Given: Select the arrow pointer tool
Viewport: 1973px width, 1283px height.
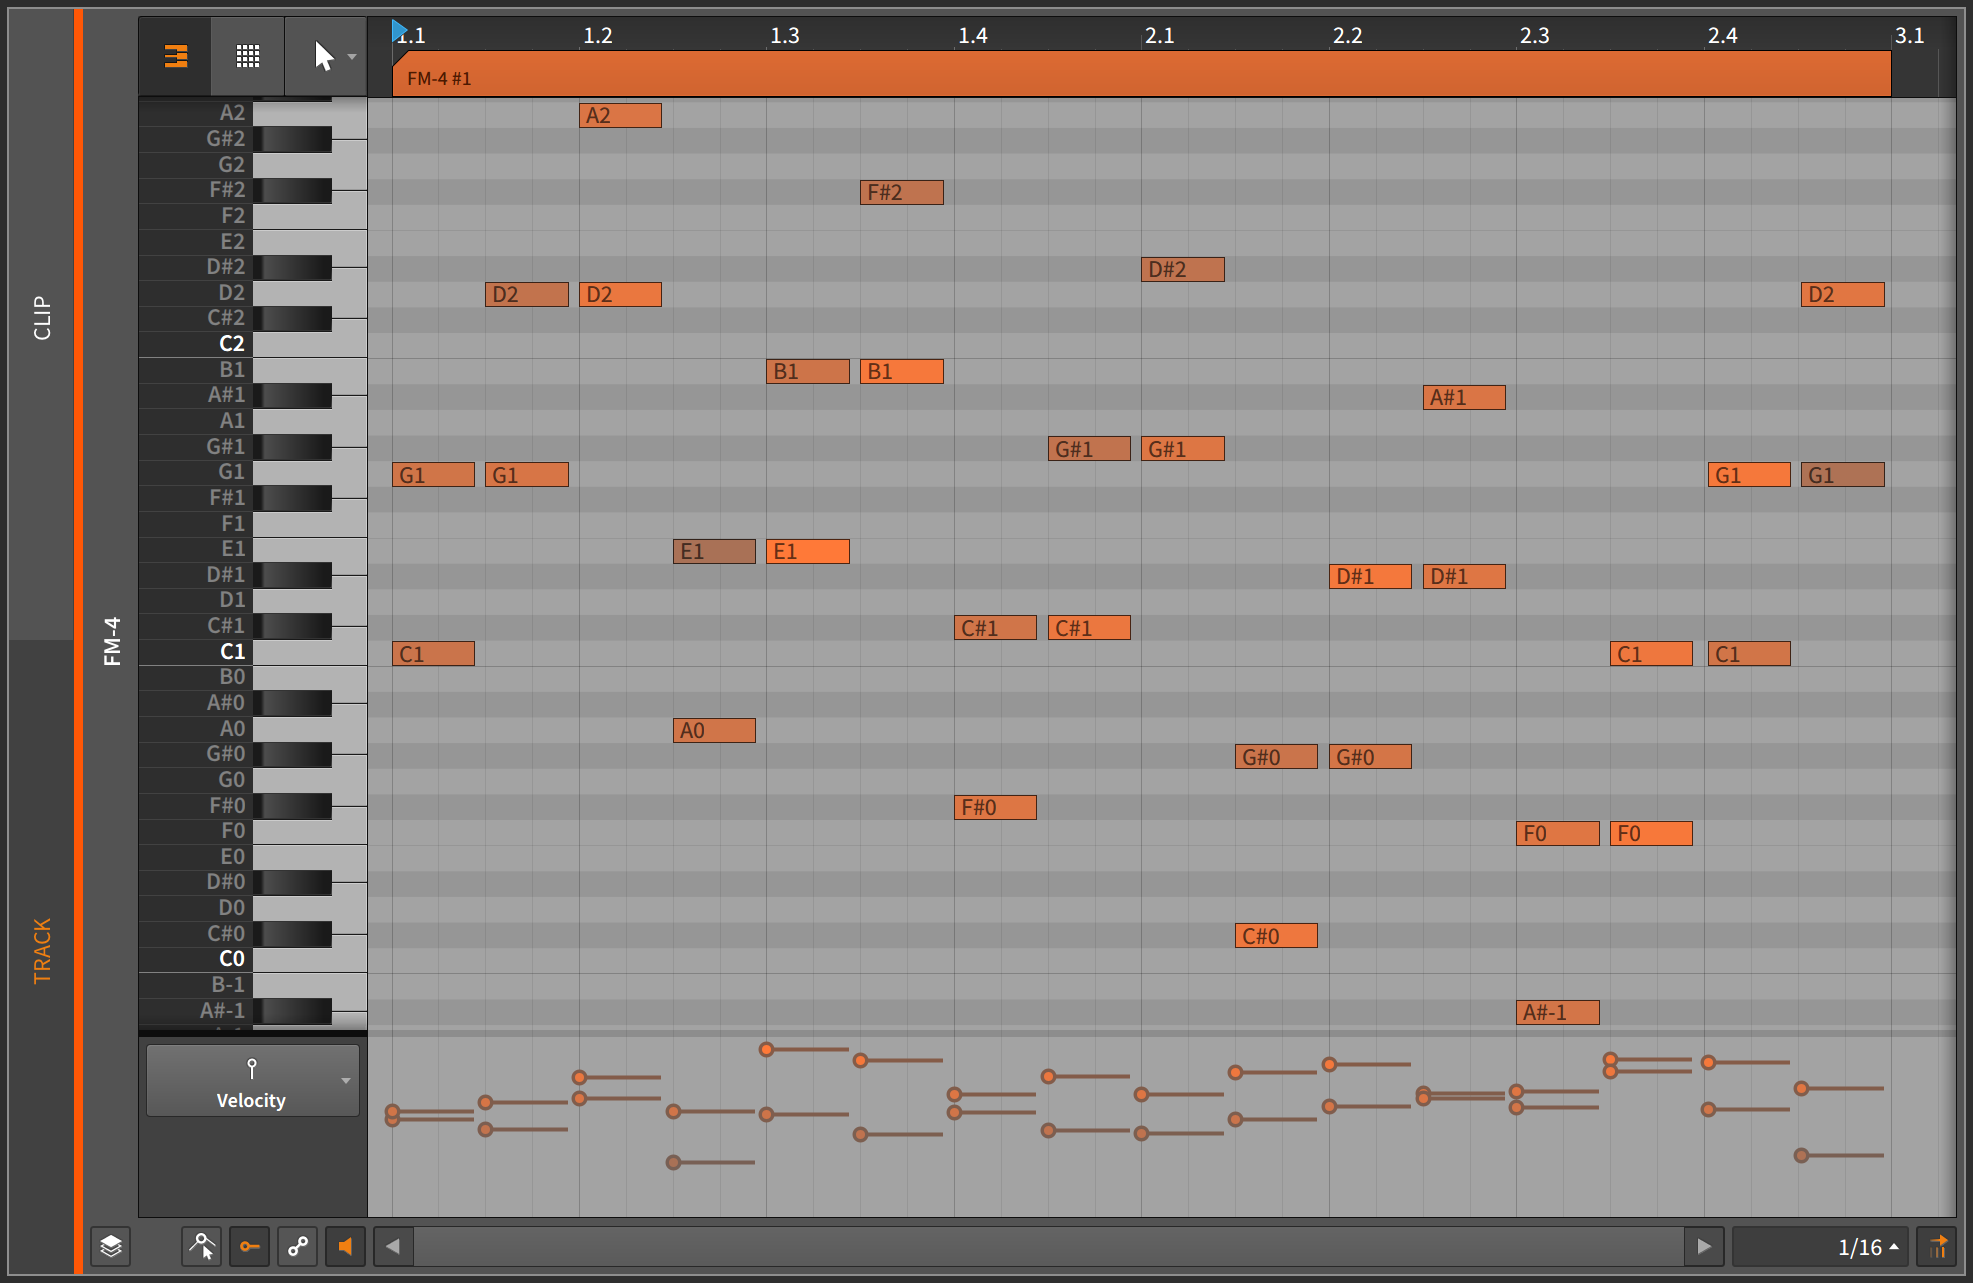Looking at the screenshot, I should click(x=323, y=56).
